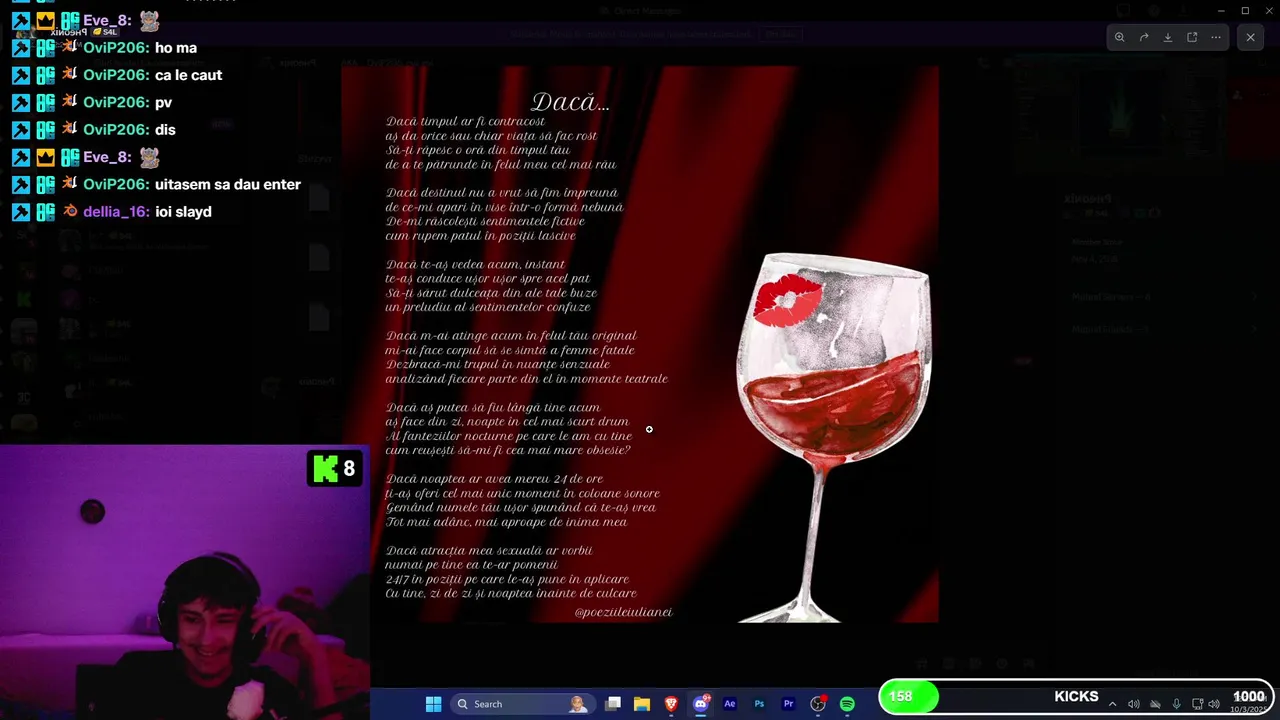This screenshot has height=720, width=1280.
Task: Click the Discord window minimize button
Action: [1221, 11]
